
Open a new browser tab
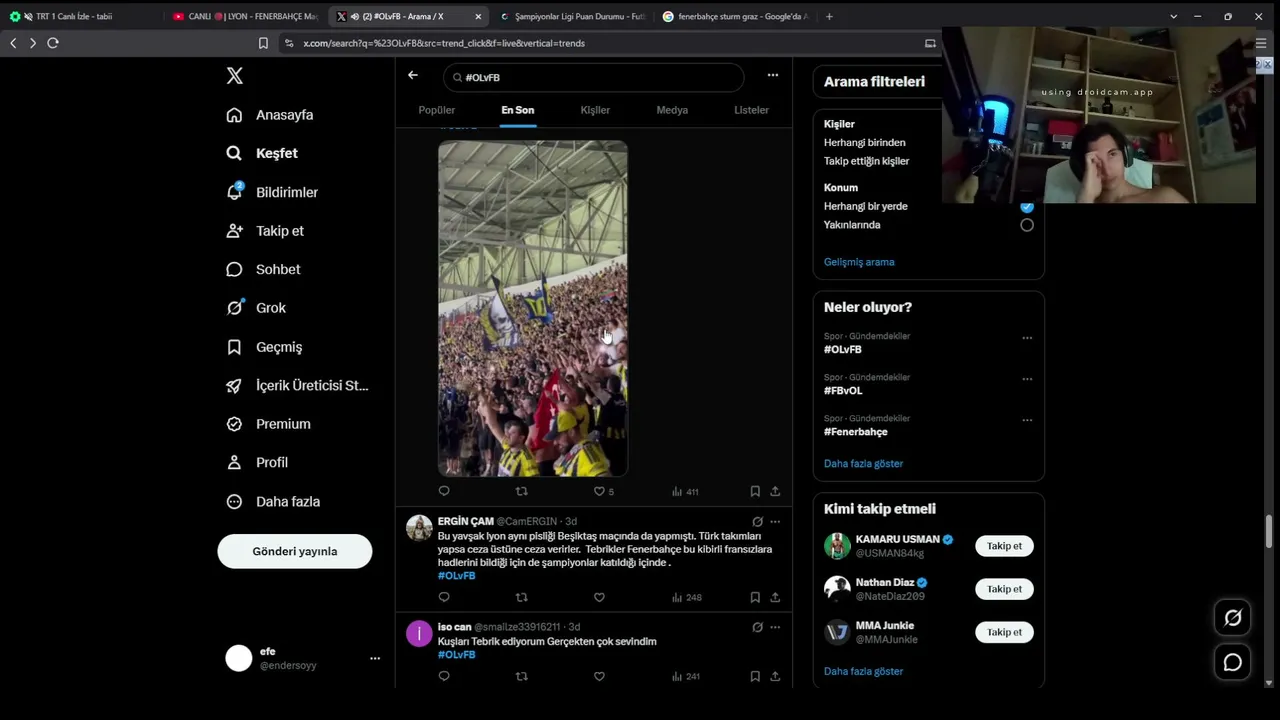(829, 16)
